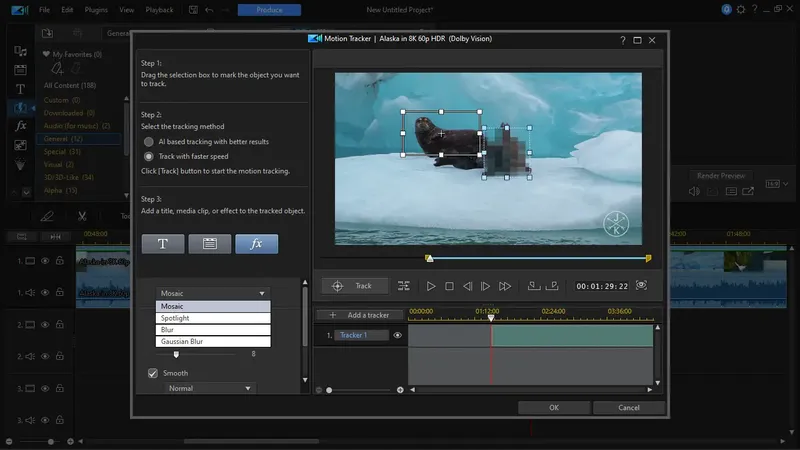Add a title to the tracked object
800x450 pixels.
tap(163, 244)
